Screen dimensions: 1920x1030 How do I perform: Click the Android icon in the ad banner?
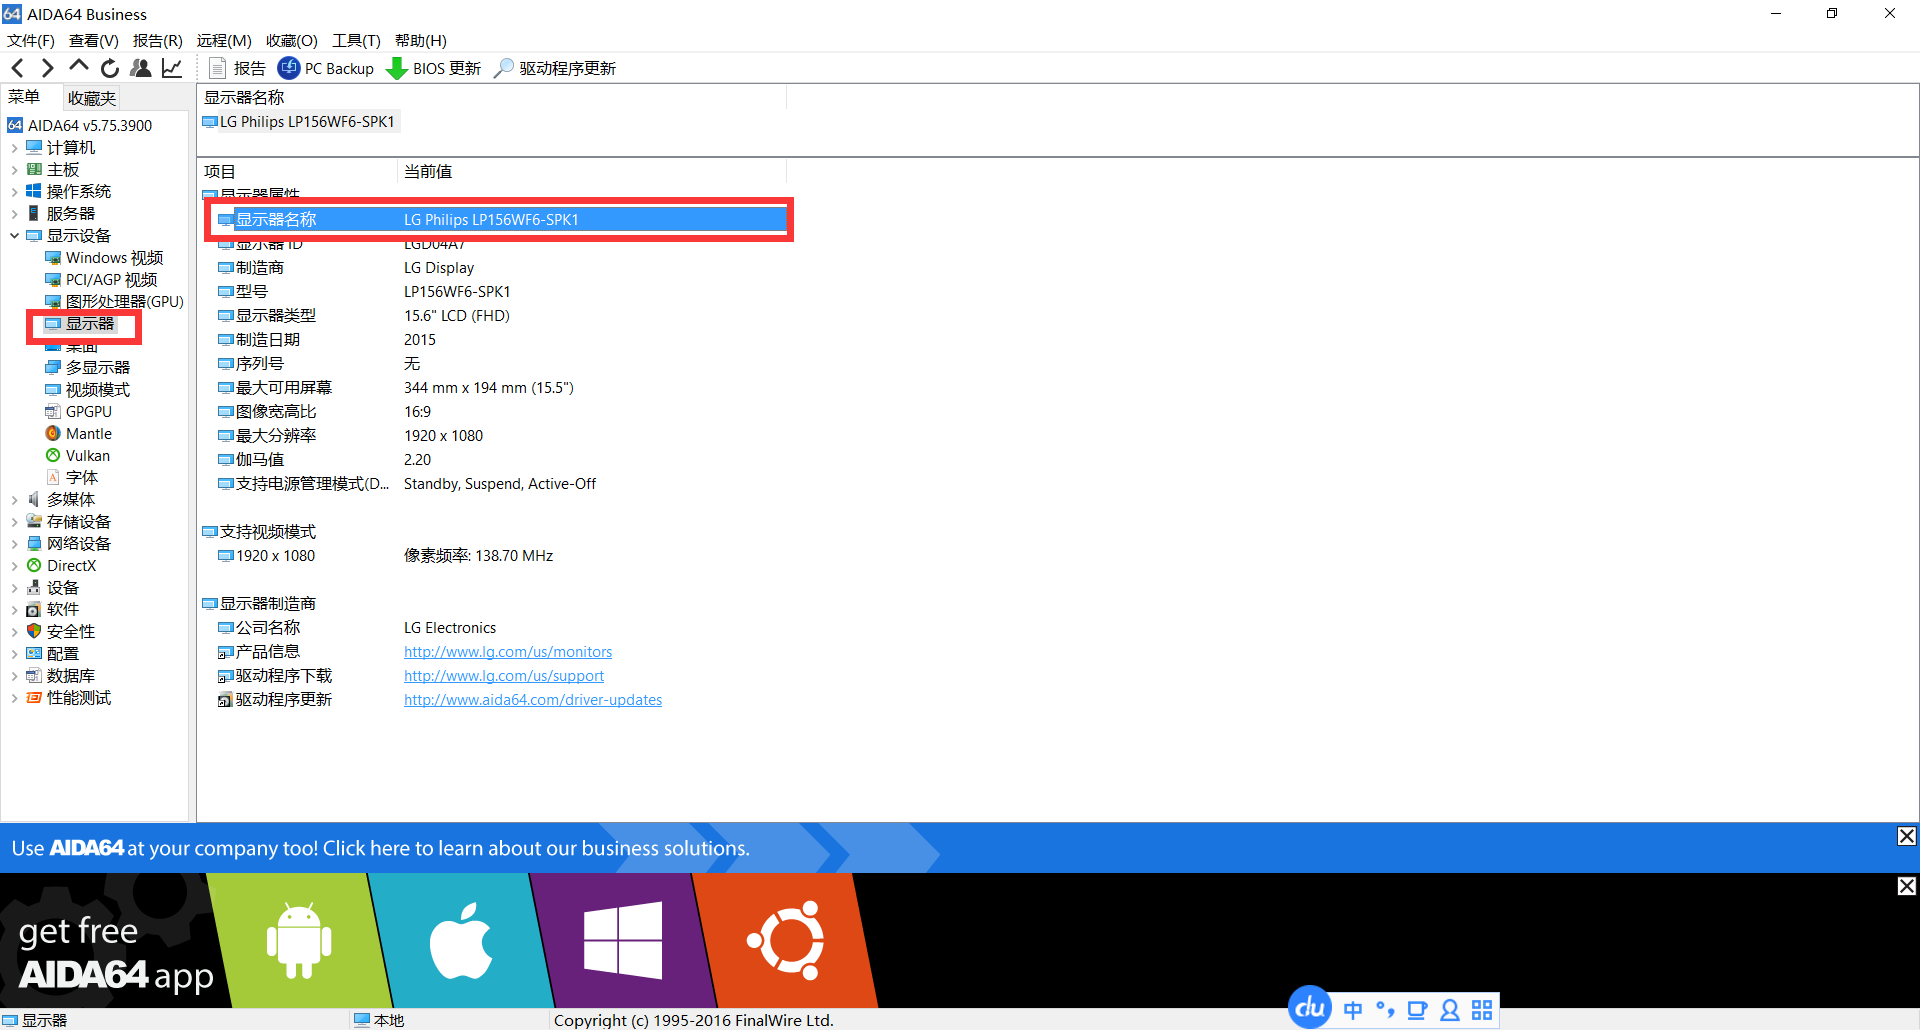click(299, 940)
